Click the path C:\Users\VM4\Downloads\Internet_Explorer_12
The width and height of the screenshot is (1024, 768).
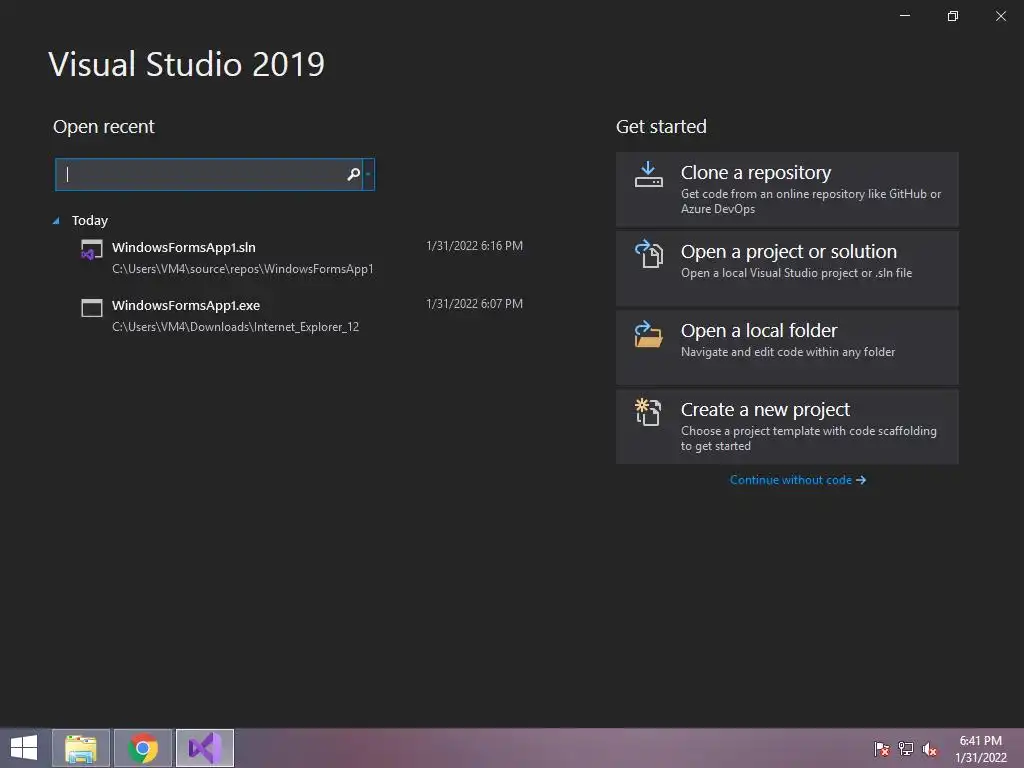coord(235,327)
